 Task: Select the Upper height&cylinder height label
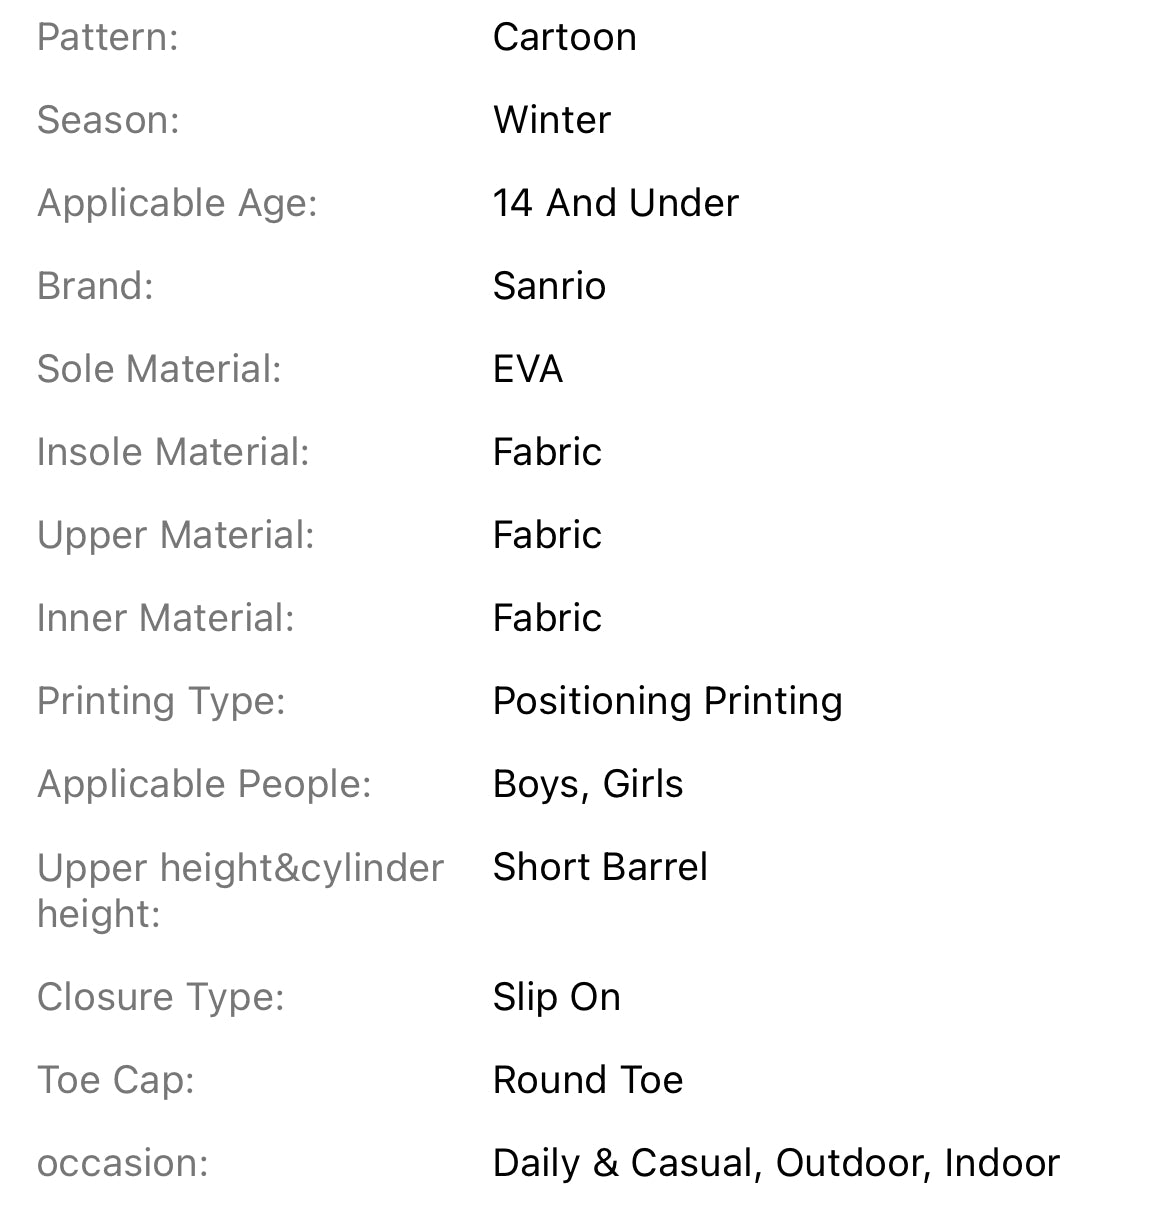coord(240,890)
